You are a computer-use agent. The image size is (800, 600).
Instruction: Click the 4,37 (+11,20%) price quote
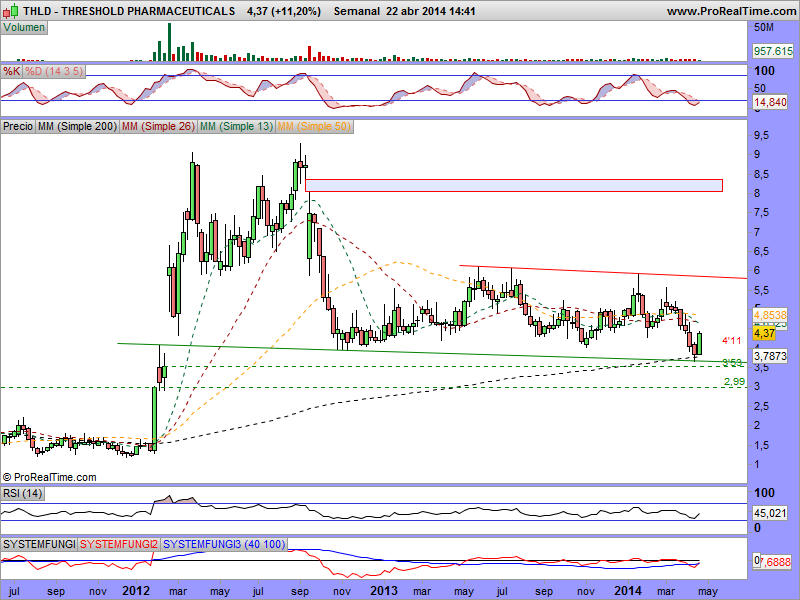tap(284, 11)
